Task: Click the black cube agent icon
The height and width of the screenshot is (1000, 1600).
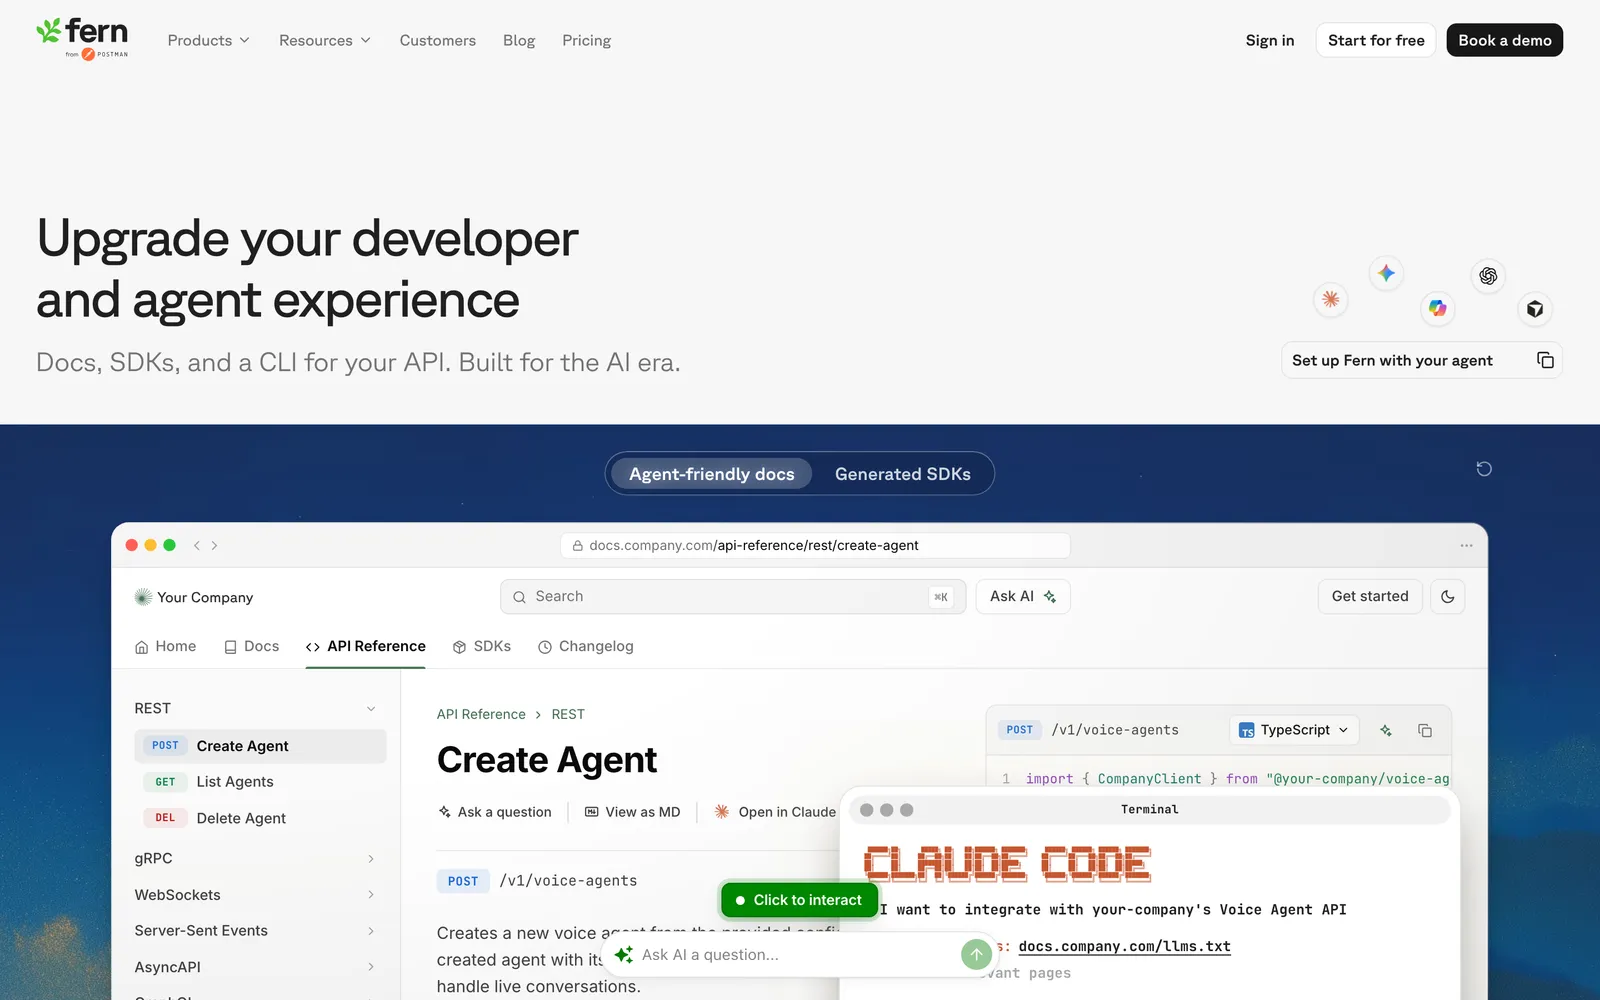Action: [1535, 309]
